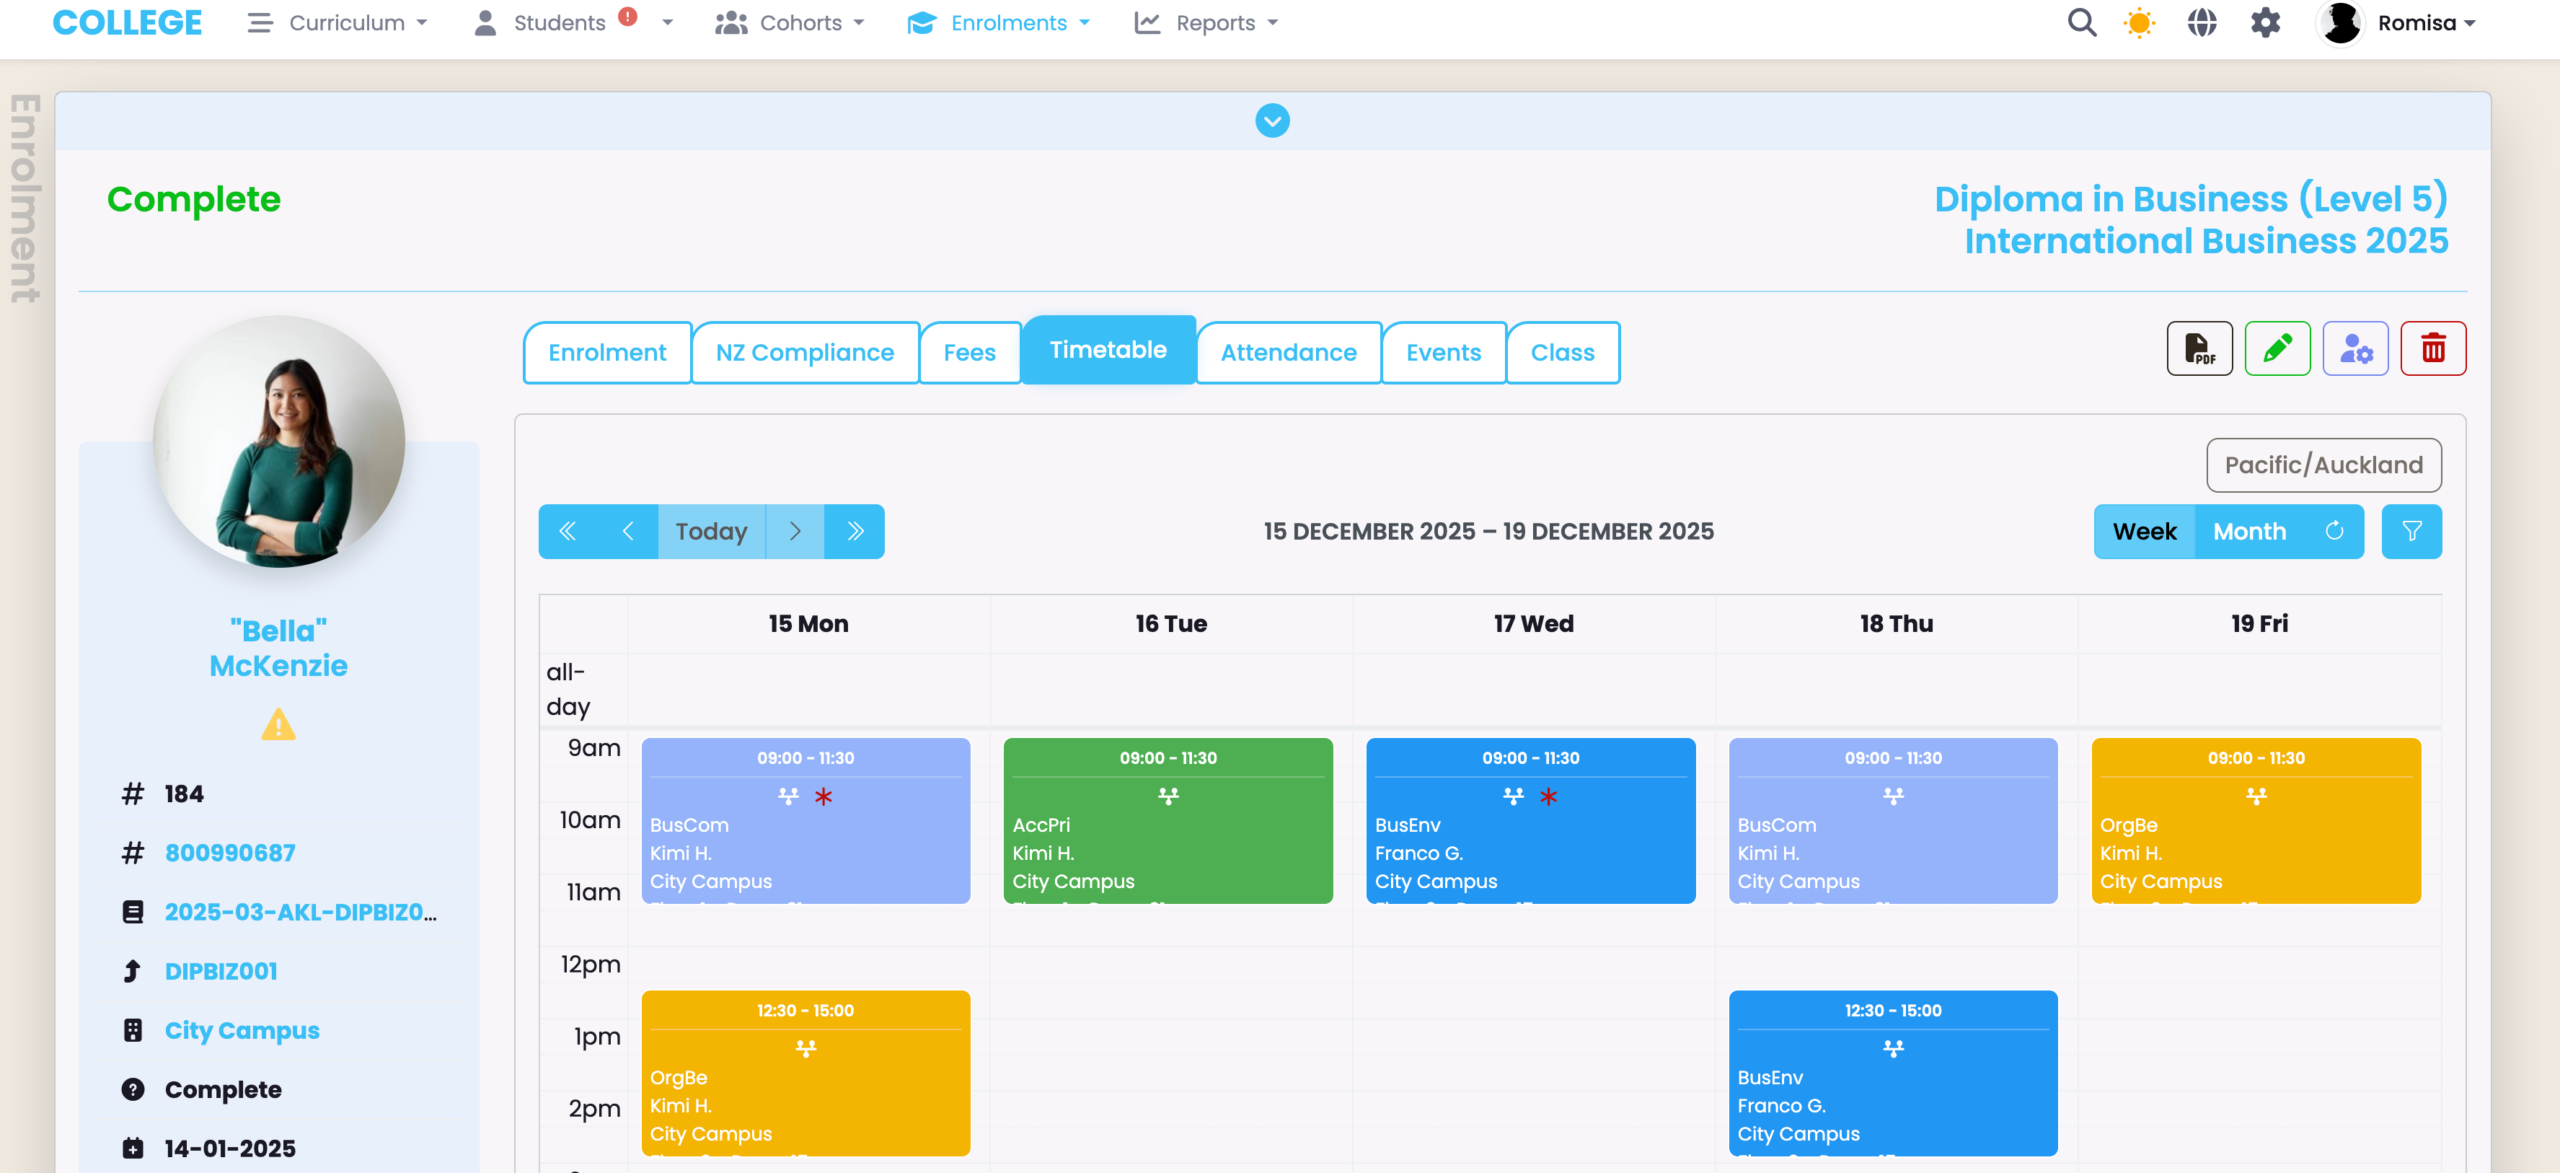Open the DIPBIZ001 link

pyautogui.click(x=221, y=971)
